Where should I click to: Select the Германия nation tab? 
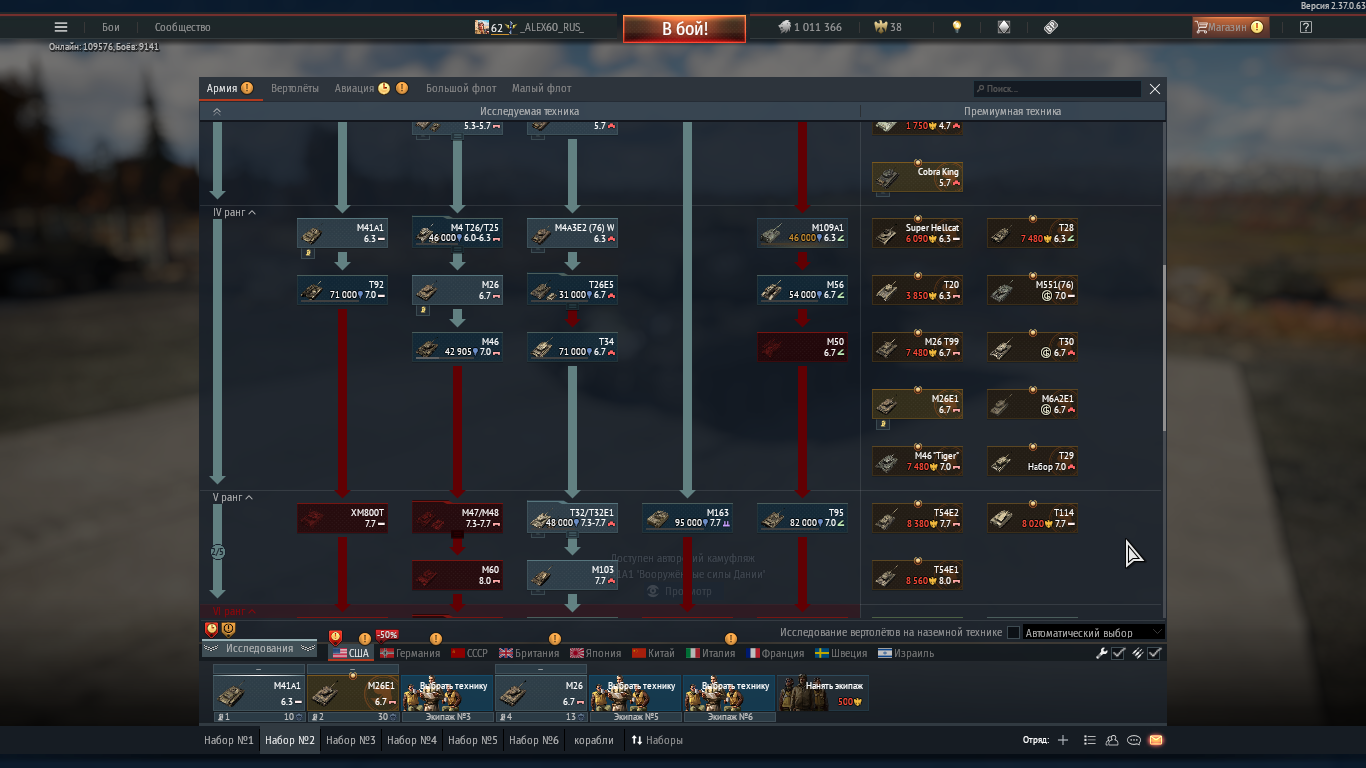pos(409,653)
